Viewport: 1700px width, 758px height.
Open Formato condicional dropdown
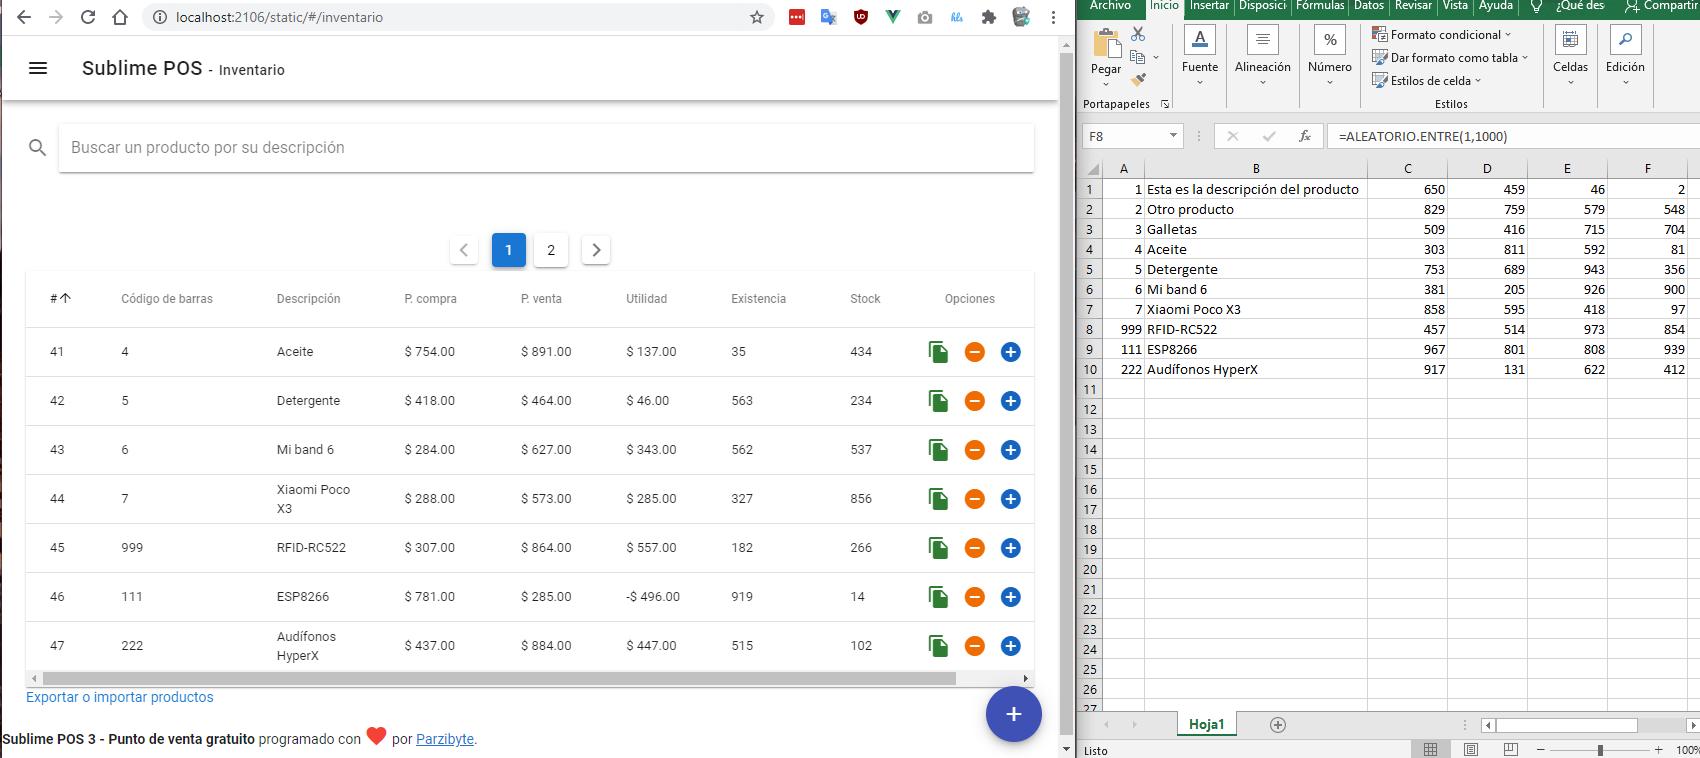click(x=1441, y=35)
